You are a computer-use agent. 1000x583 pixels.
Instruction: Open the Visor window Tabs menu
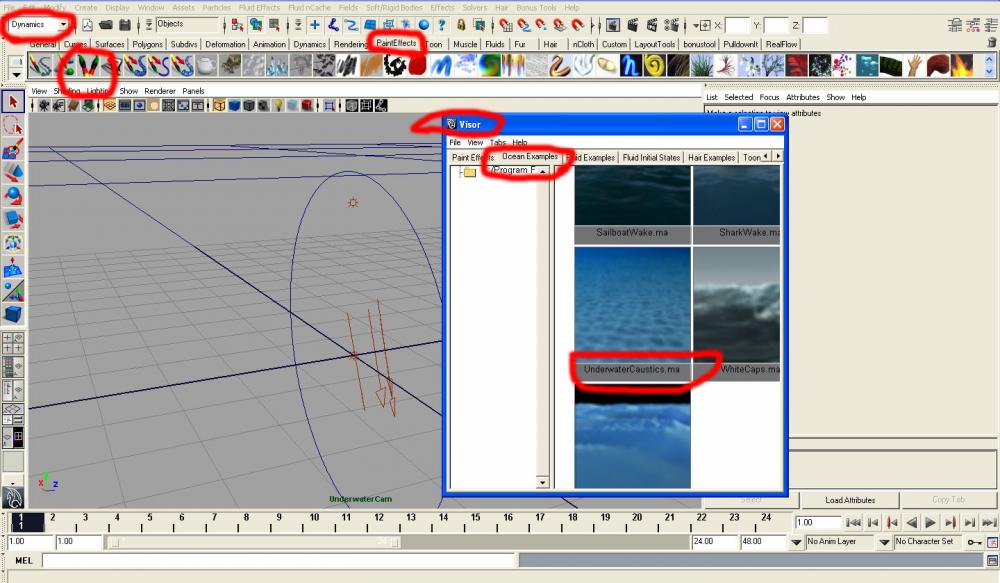[497, 142]
